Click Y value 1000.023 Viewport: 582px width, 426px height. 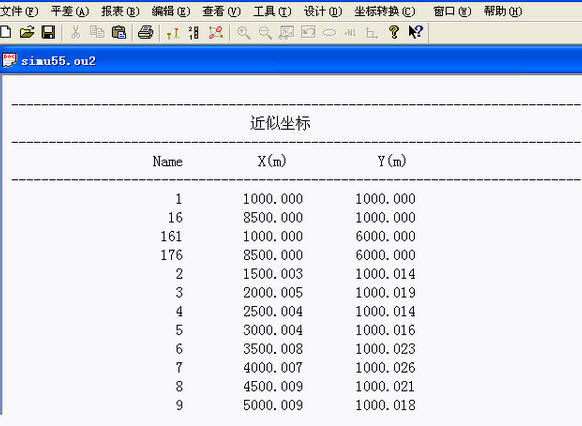coord(385,349)
